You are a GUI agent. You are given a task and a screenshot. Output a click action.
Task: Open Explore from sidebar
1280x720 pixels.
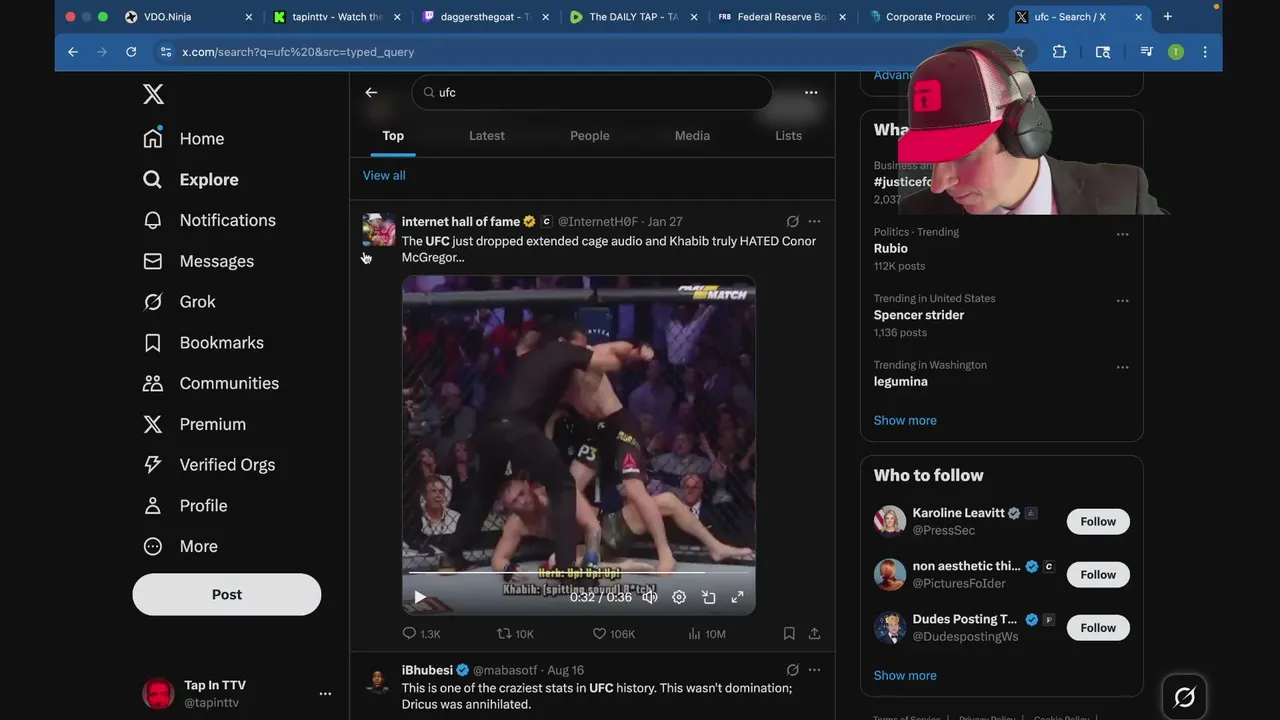point(191,180)
